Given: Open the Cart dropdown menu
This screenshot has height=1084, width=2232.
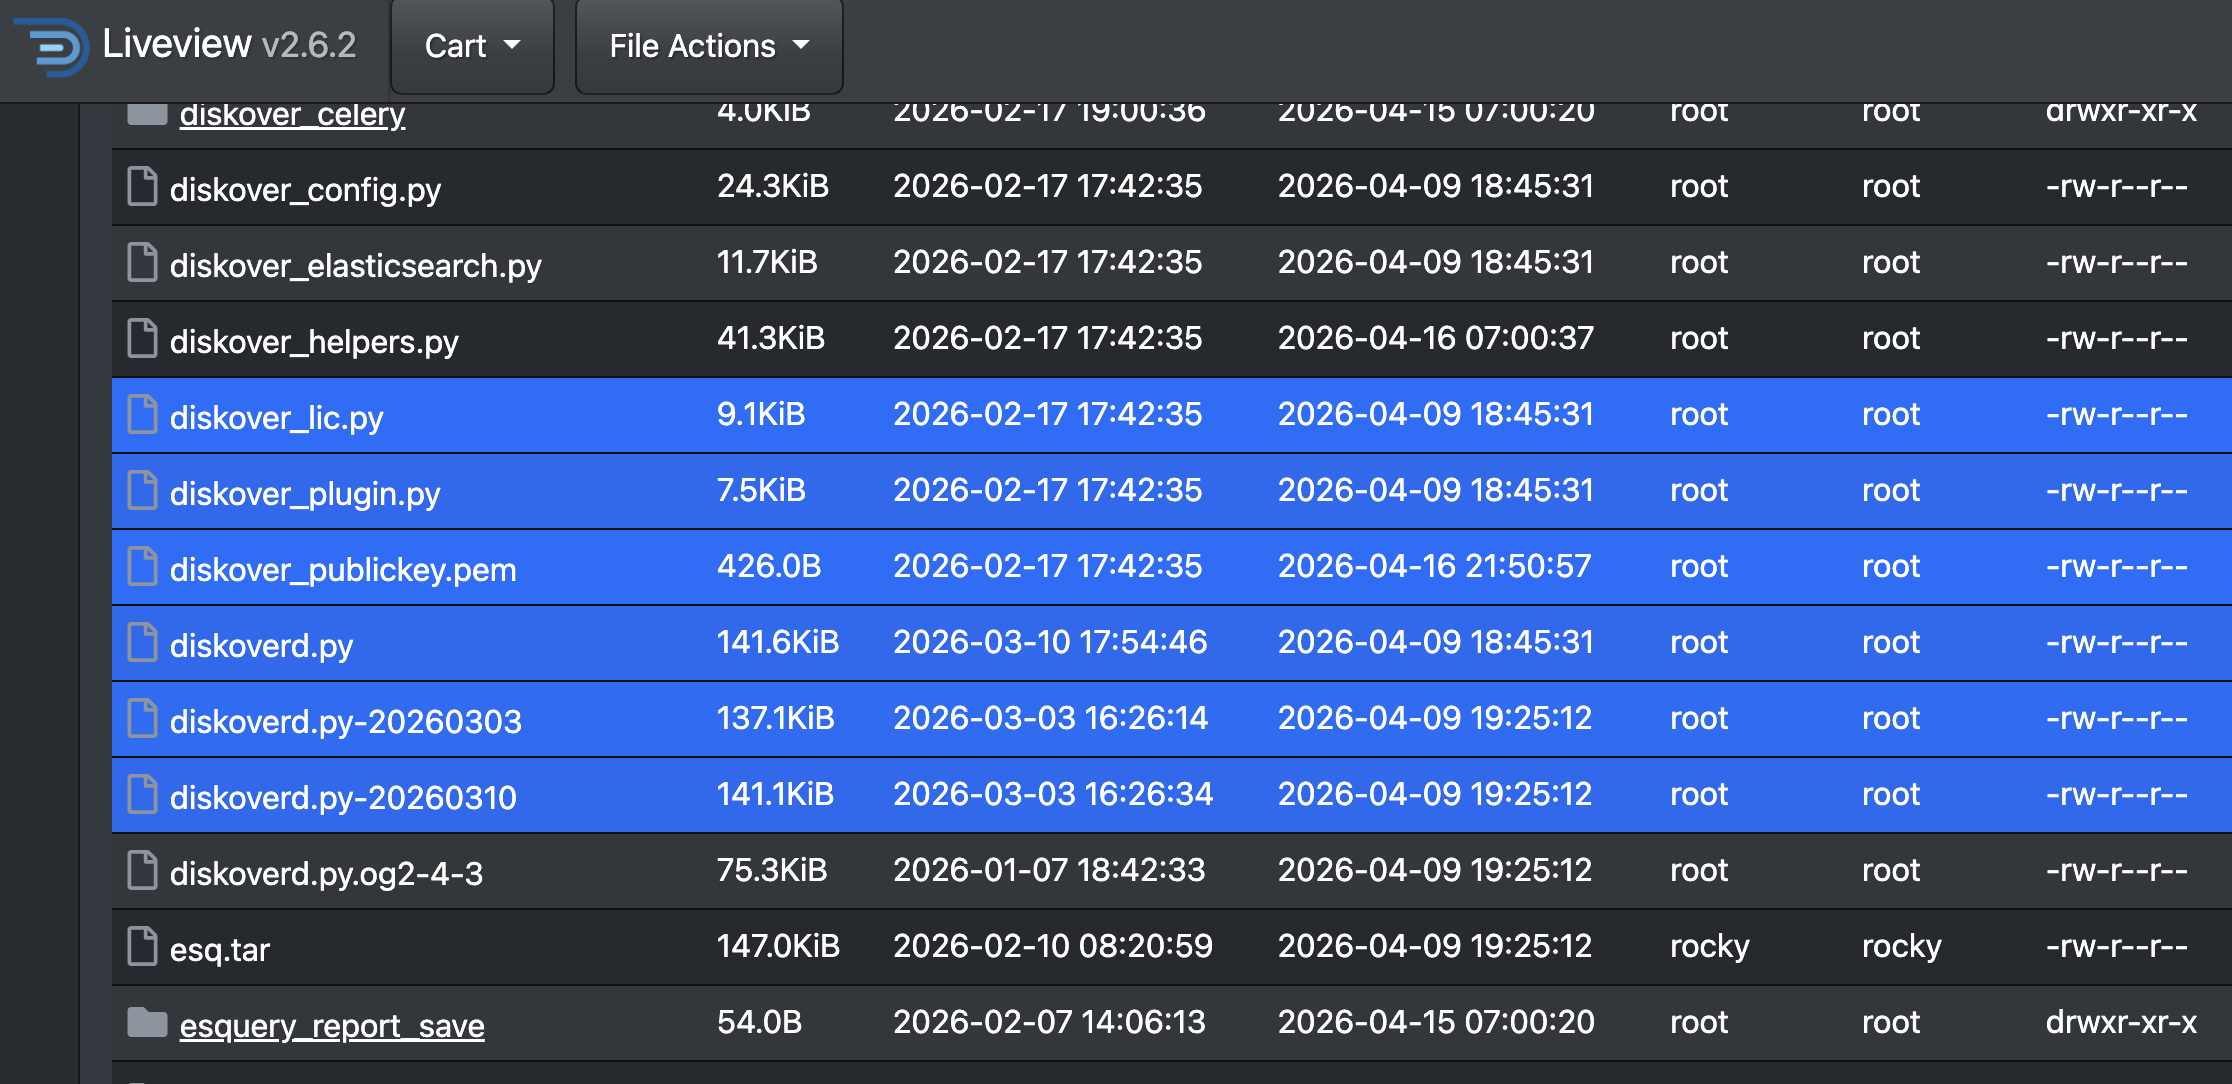Looking at the screenshot, I should [x=472, y=46].
